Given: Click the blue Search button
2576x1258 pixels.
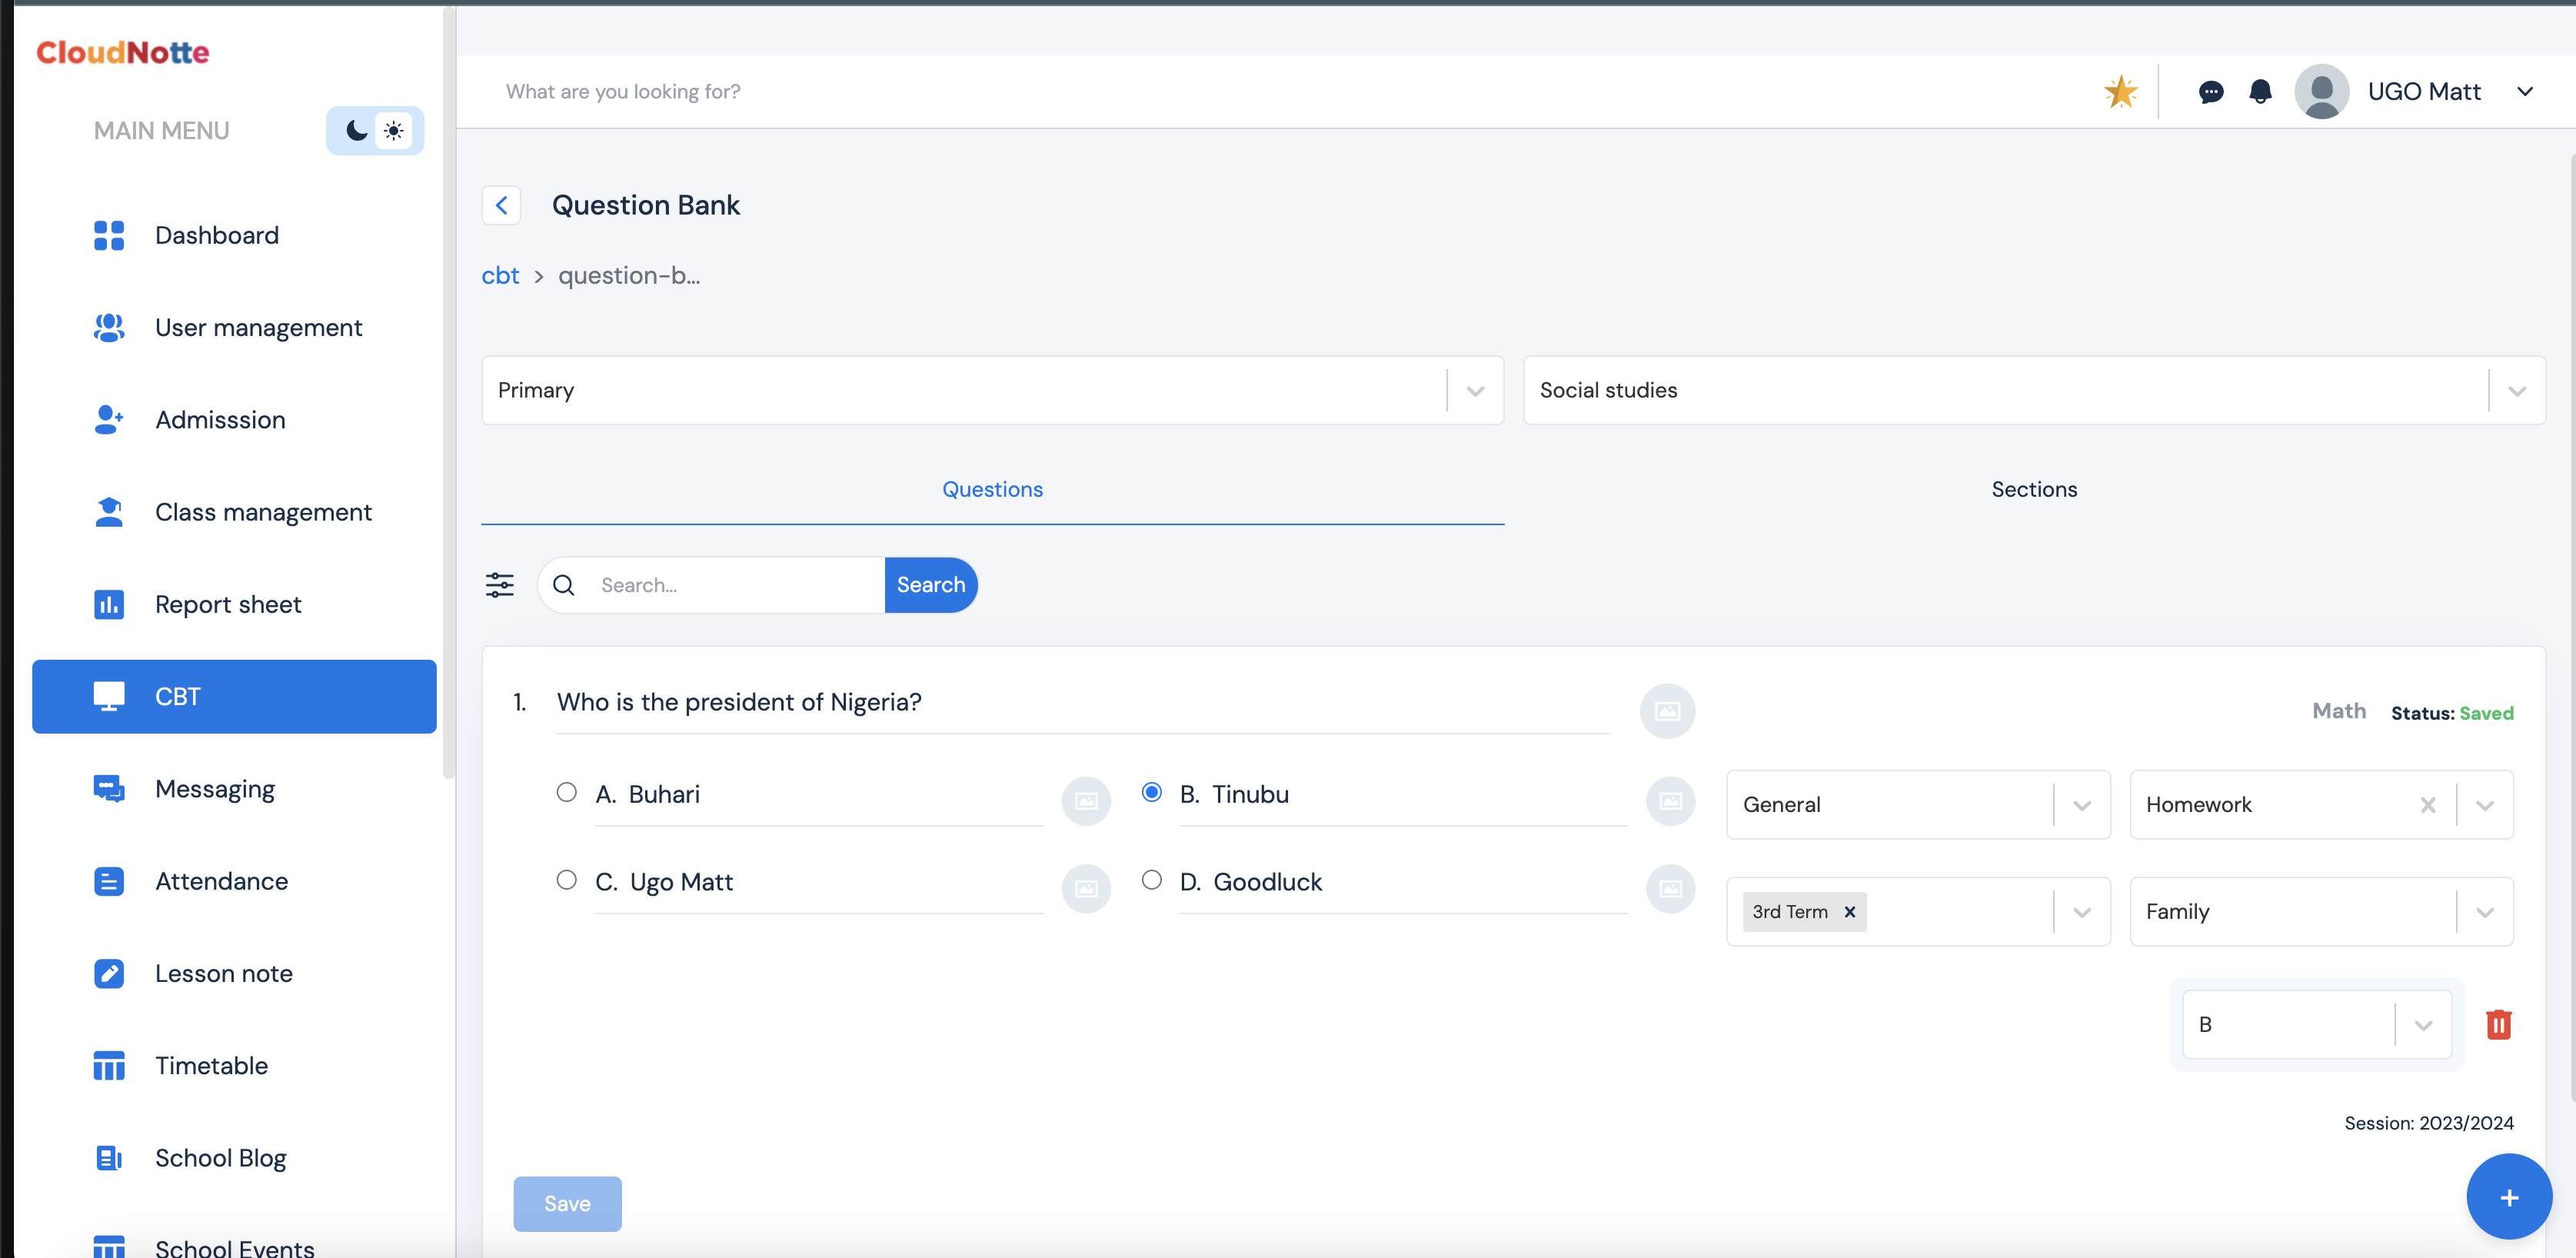Looking at the screenshot, I should click(x=930, y=585).
